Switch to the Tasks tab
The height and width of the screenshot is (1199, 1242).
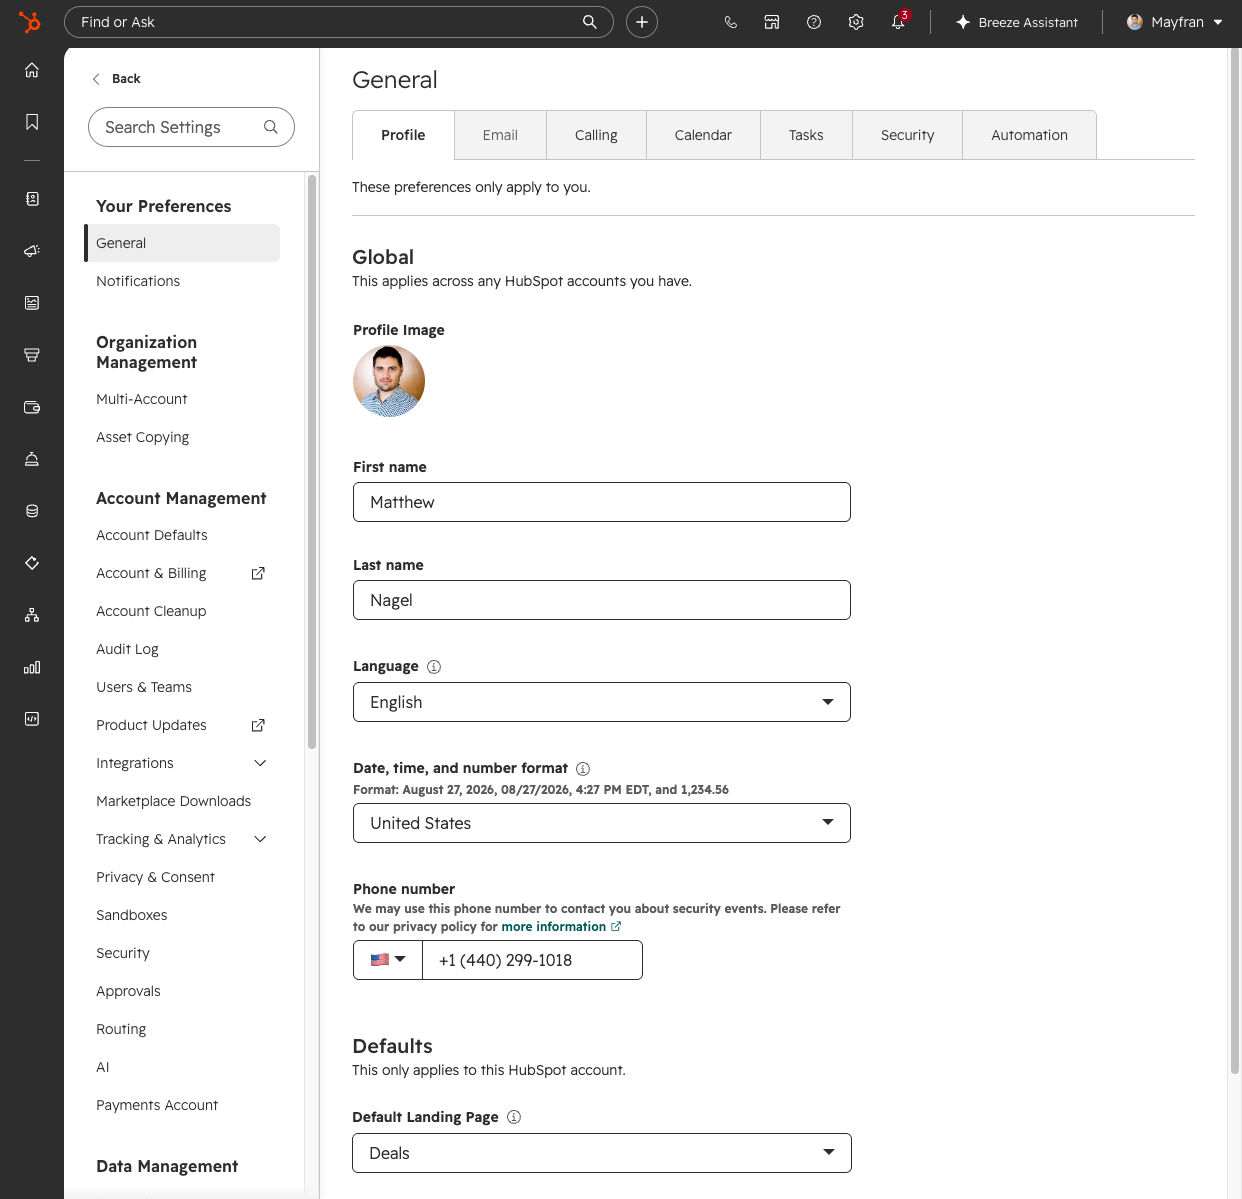(806, 135)
